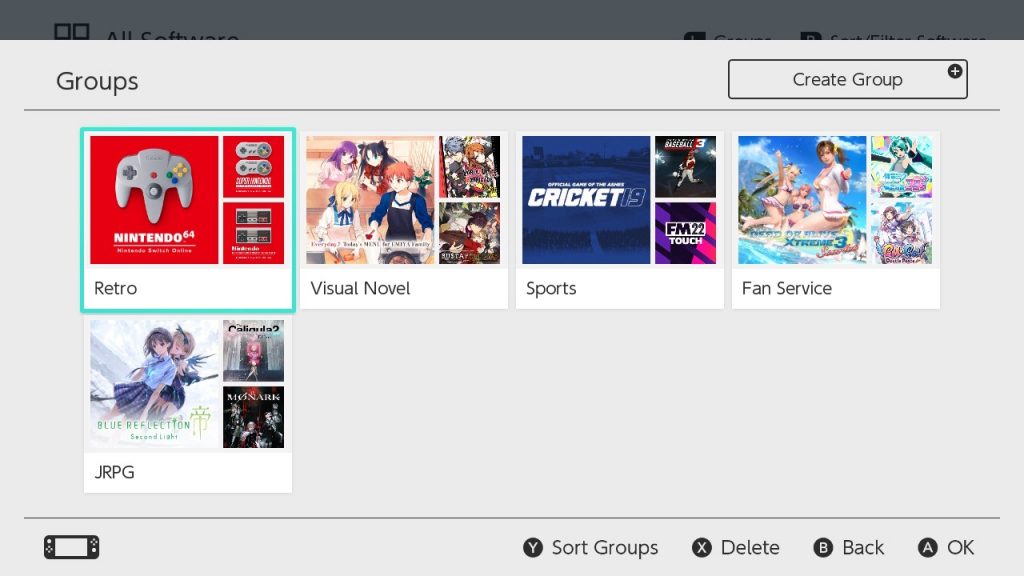Click the plus icon on Create Group
Viewport: 1024px width, 576px height.
click(954, 71)
